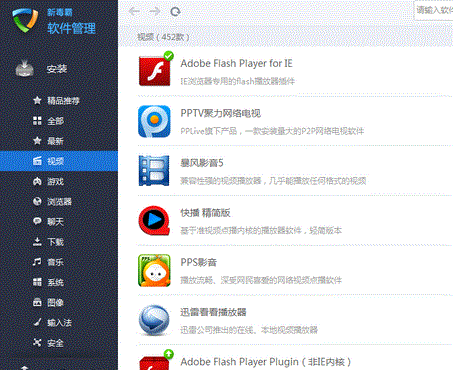
Task: Open 图像 category
Action: coord(59,302)
